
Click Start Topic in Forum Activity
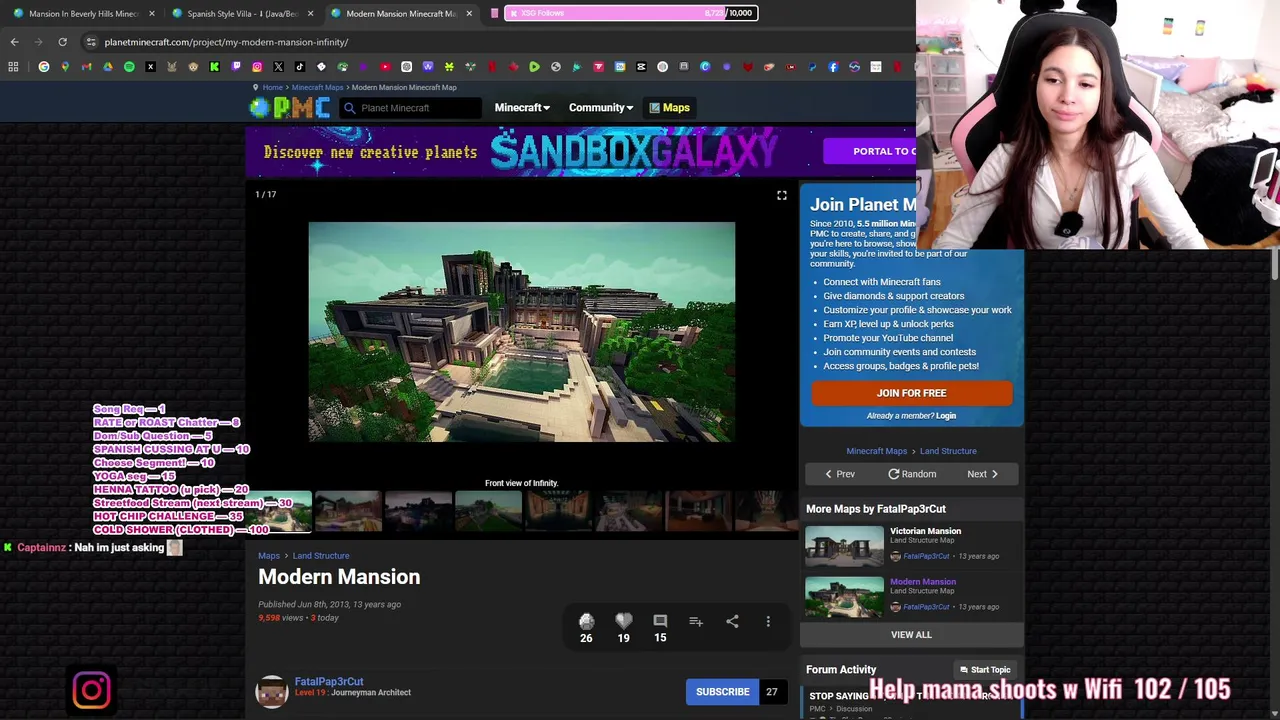point(985,670)
